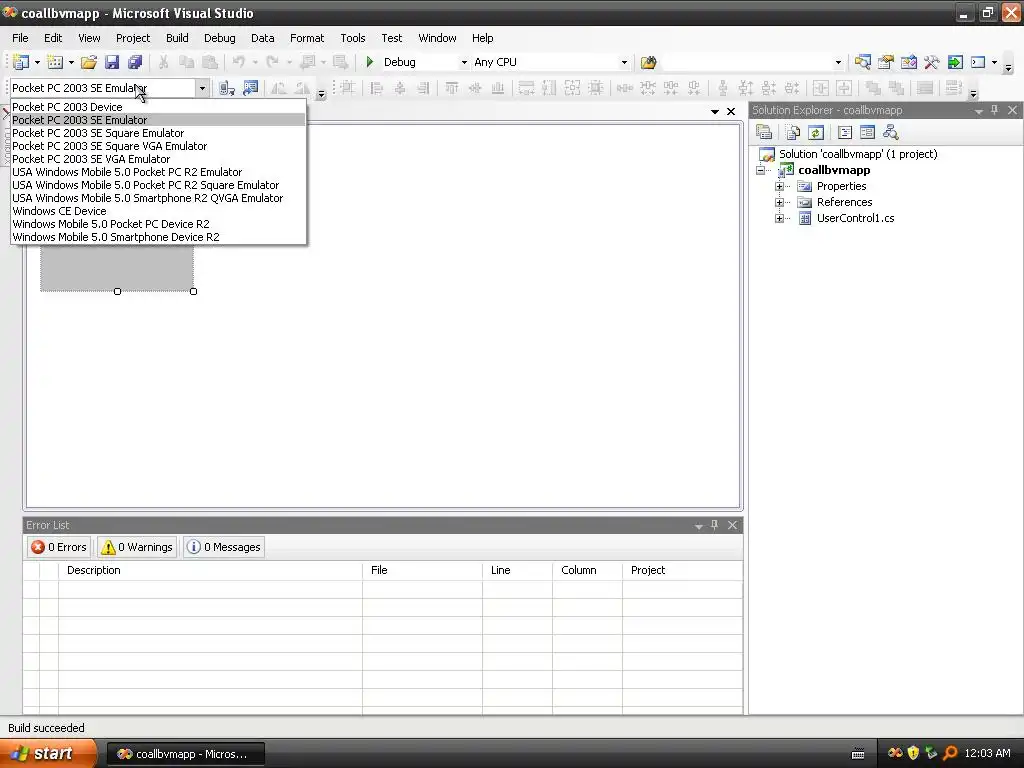Click Solution Explorer's Properties icon

click(x=763, y=133)
